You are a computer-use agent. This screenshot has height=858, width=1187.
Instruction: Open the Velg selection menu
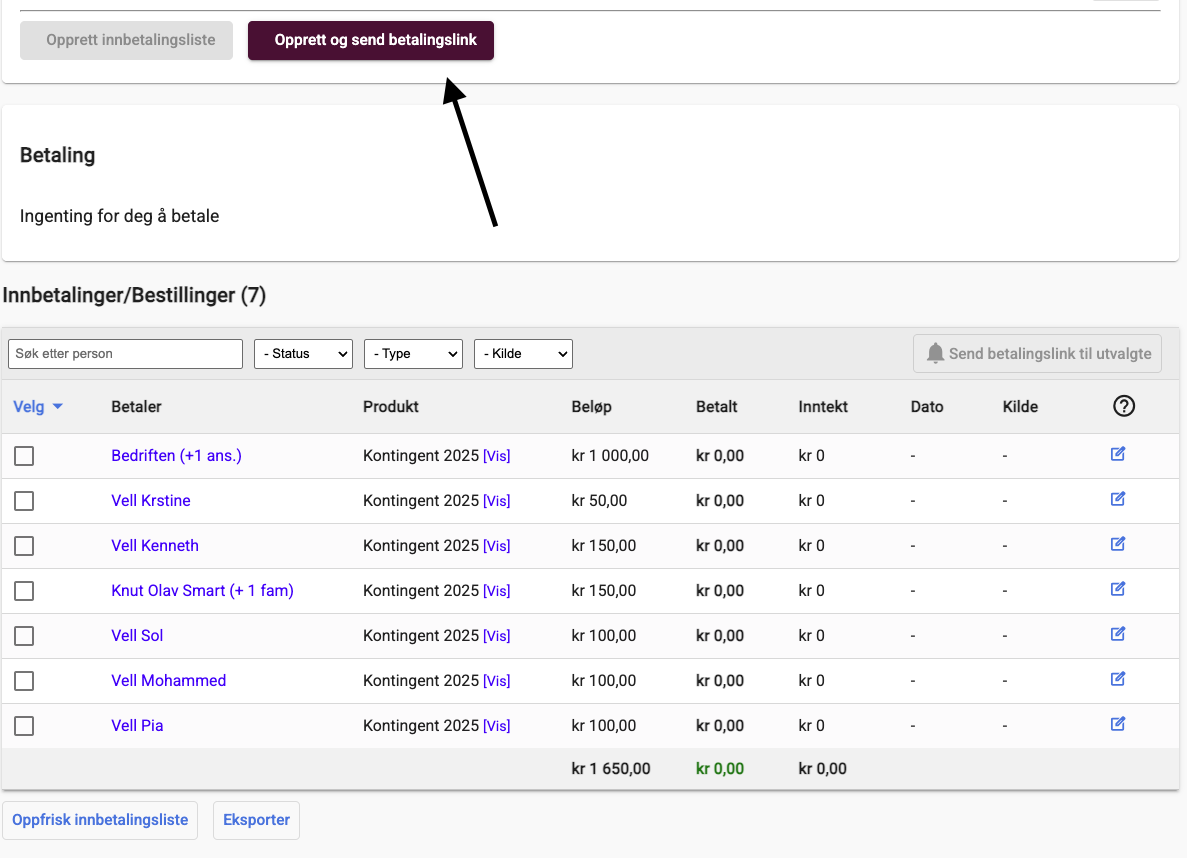pos(38,407)
